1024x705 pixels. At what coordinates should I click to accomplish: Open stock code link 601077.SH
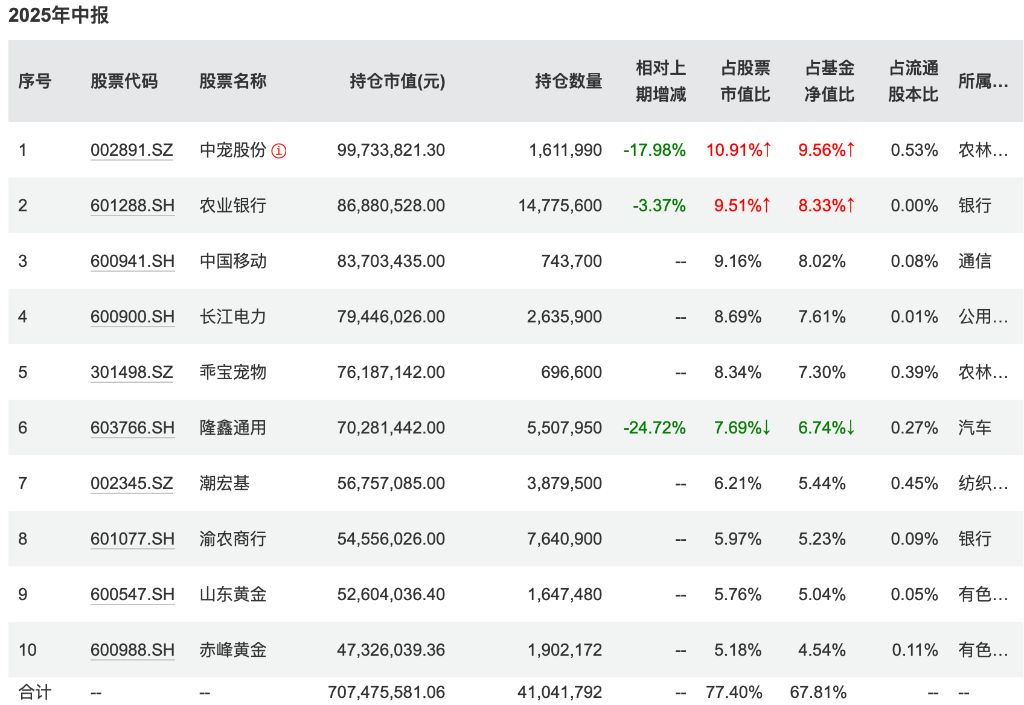pos(133,539)
